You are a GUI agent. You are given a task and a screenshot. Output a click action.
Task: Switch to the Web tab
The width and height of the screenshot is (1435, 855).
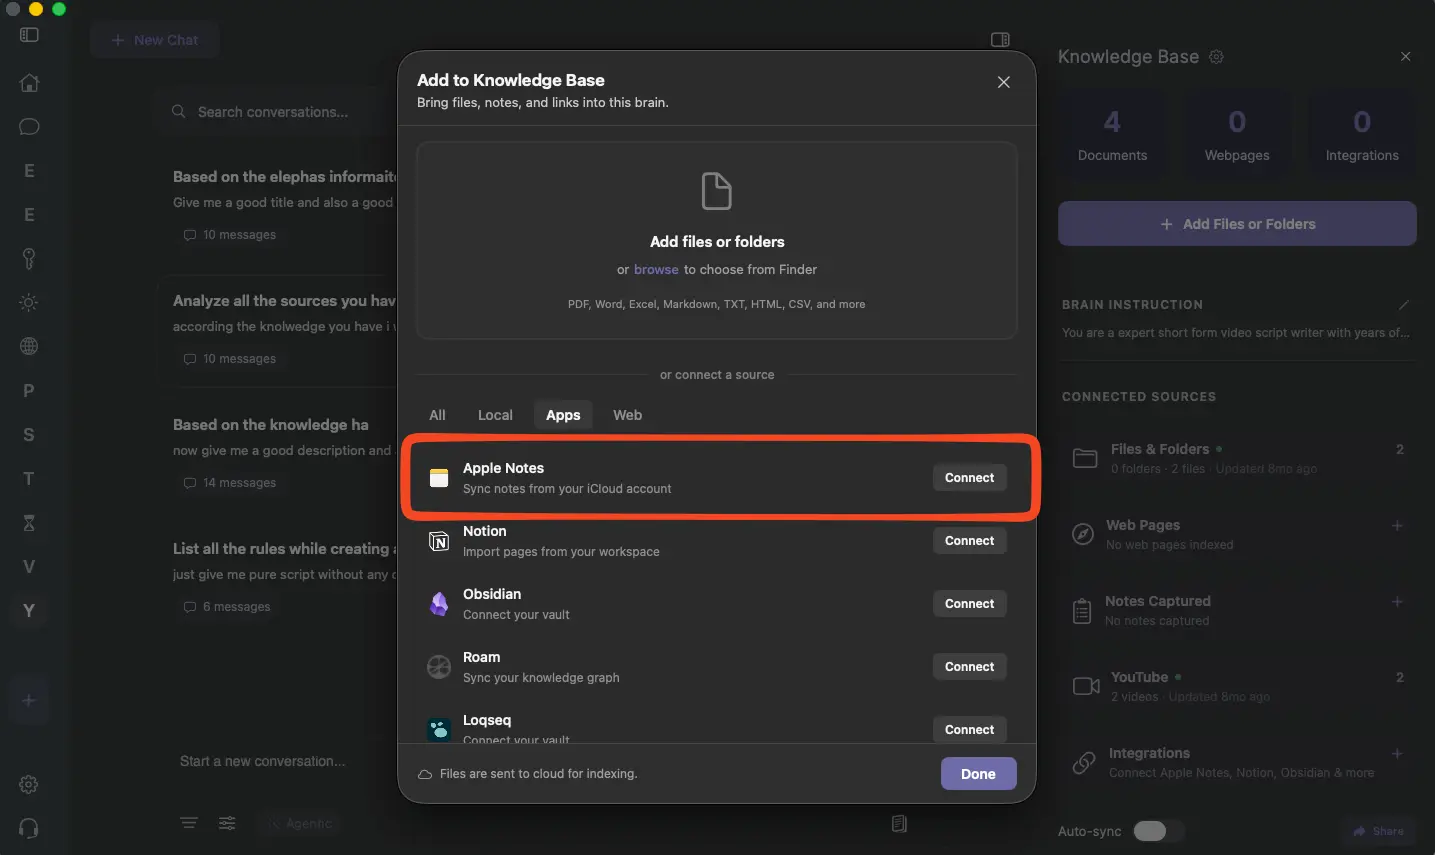click(627, 415)
